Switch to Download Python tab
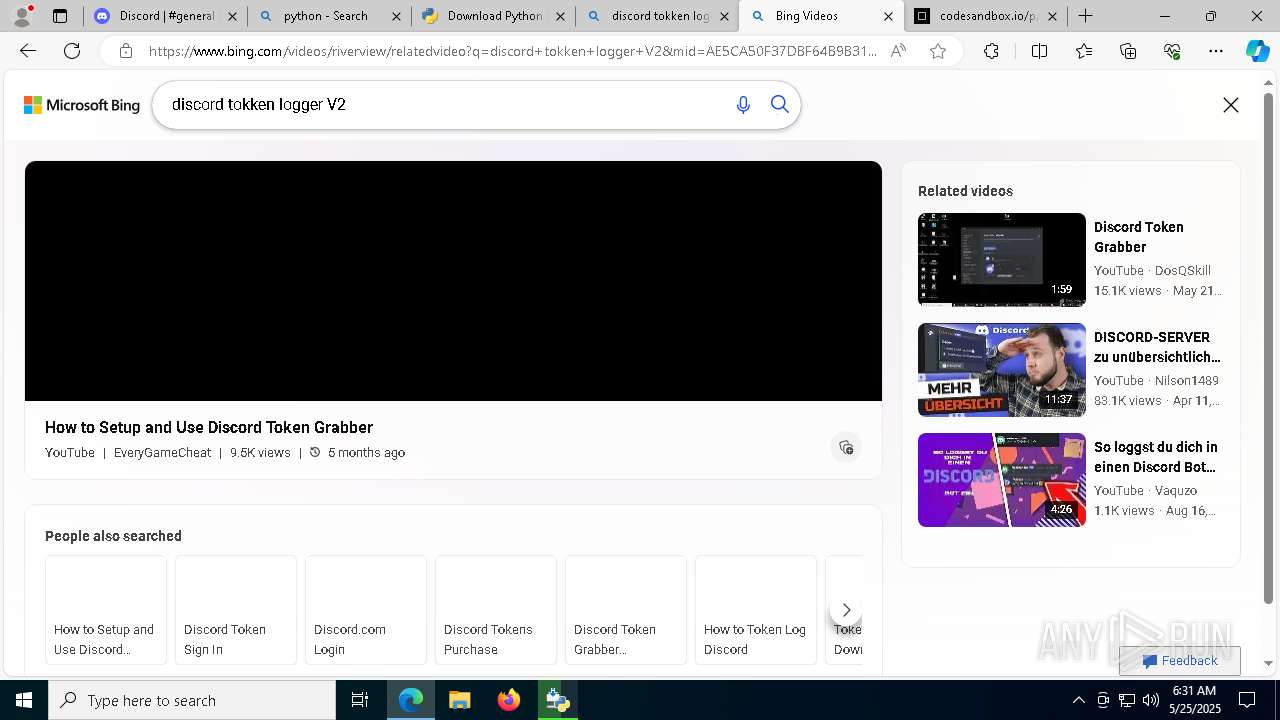This screenshot has width=1280, height=720. [x=492, y=16]
